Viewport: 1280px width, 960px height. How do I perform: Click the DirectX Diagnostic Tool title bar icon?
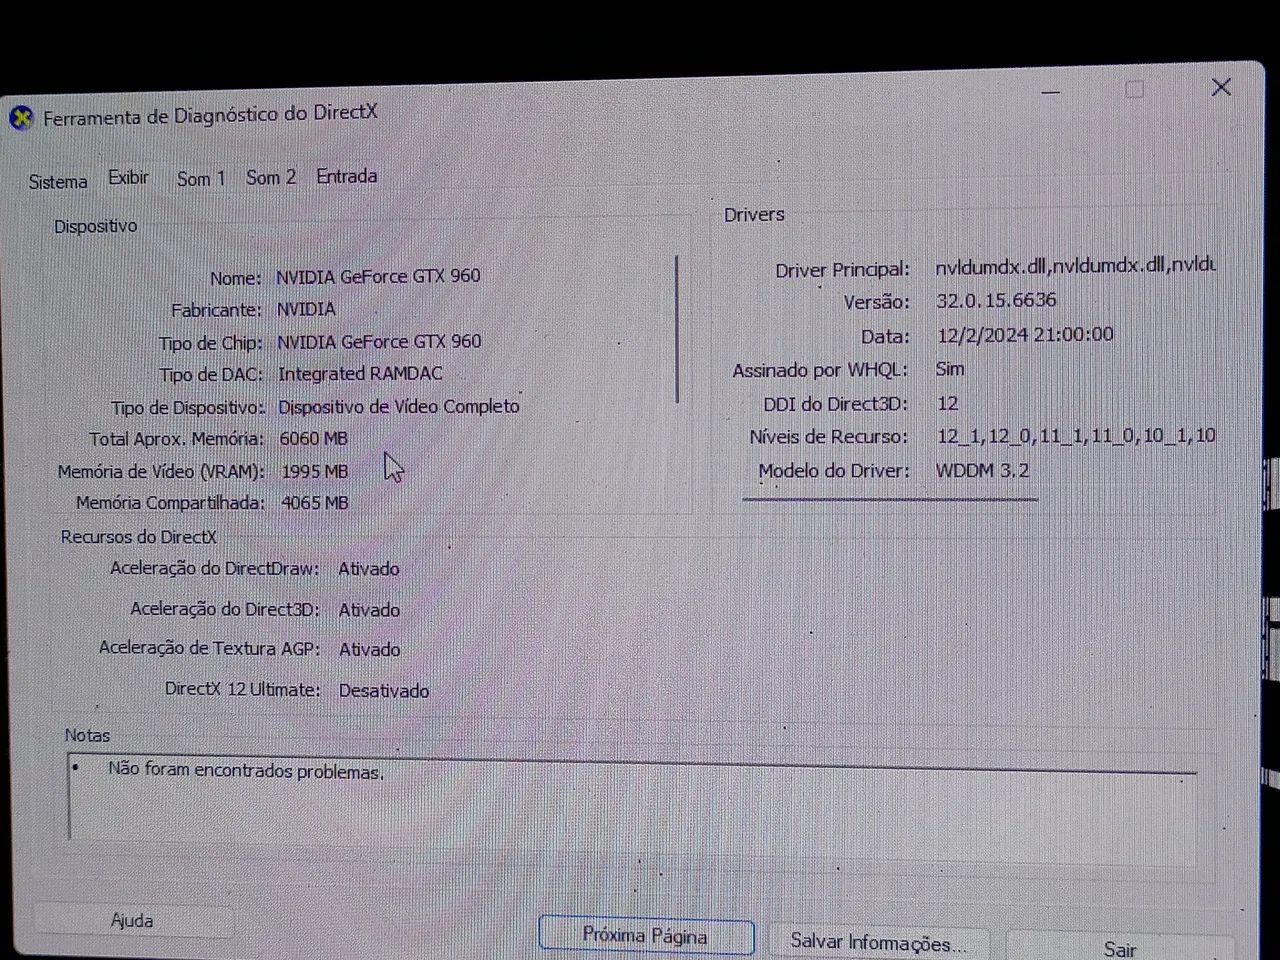click(20, 117)
